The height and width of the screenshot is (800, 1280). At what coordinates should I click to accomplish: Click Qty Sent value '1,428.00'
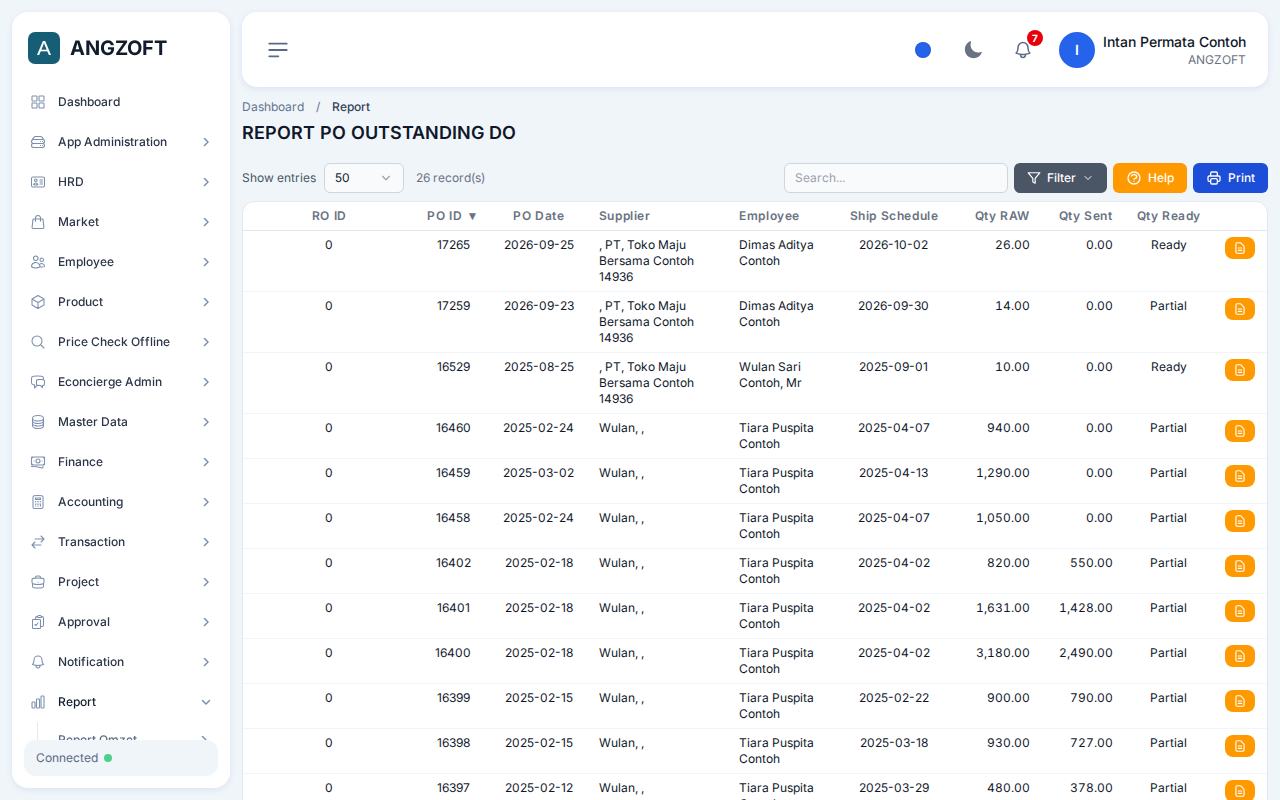click(1086, 608)
